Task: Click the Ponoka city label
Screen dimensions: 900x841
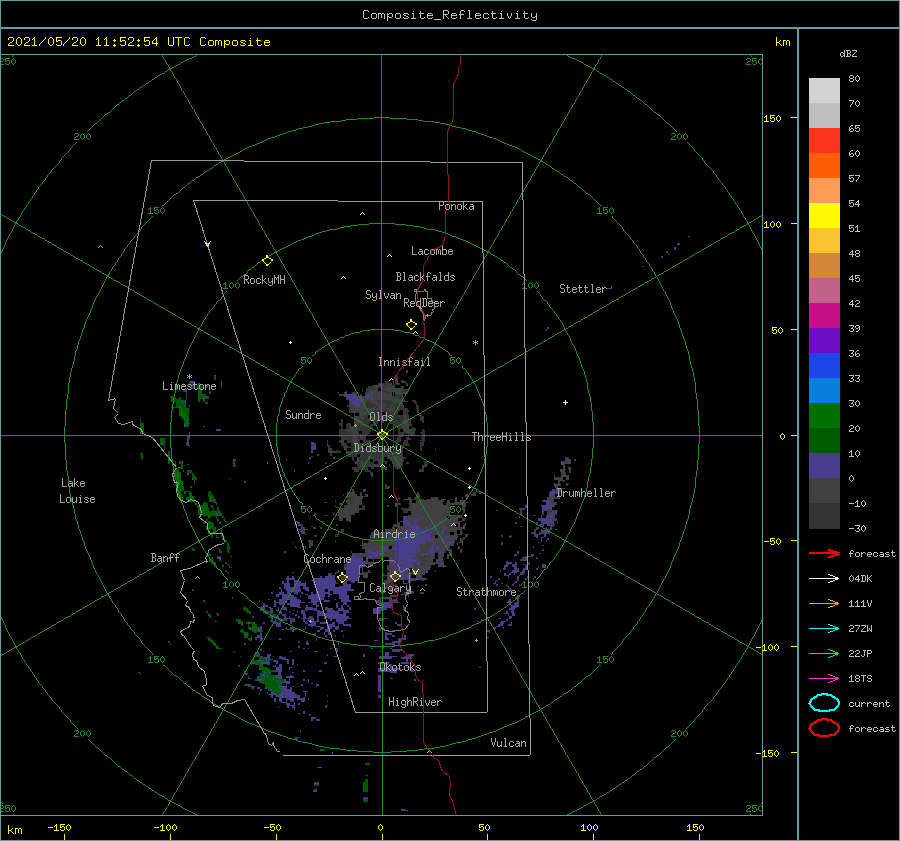Action: click(456, 206)
